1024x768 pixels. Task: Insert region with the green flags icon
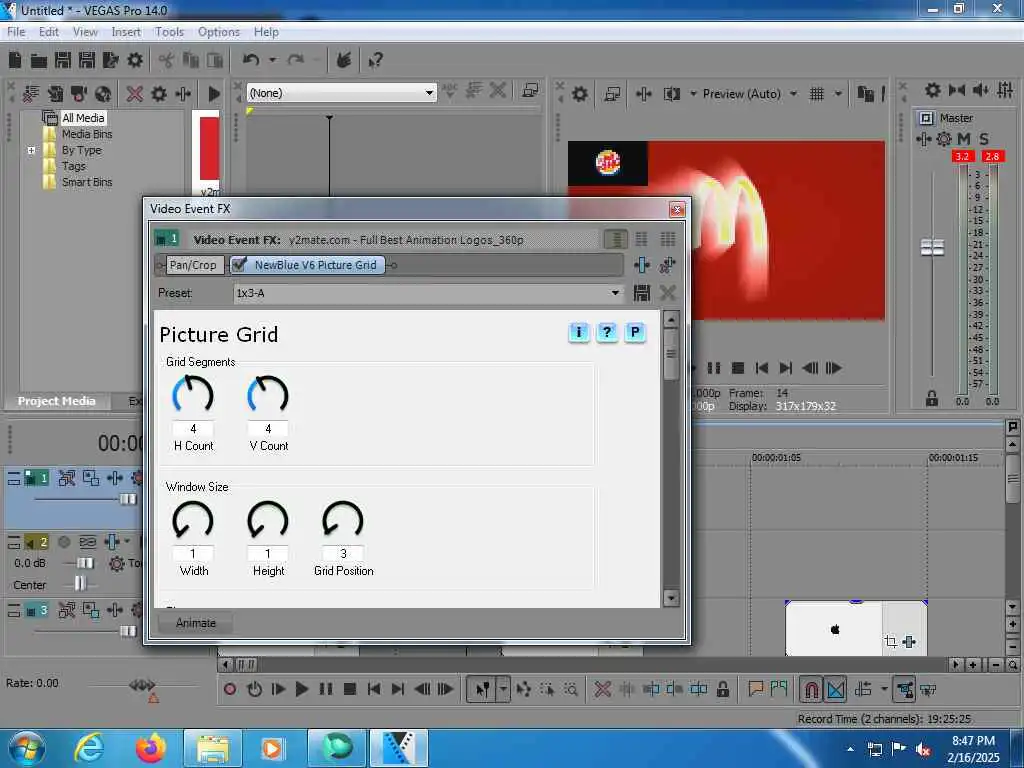779,688
